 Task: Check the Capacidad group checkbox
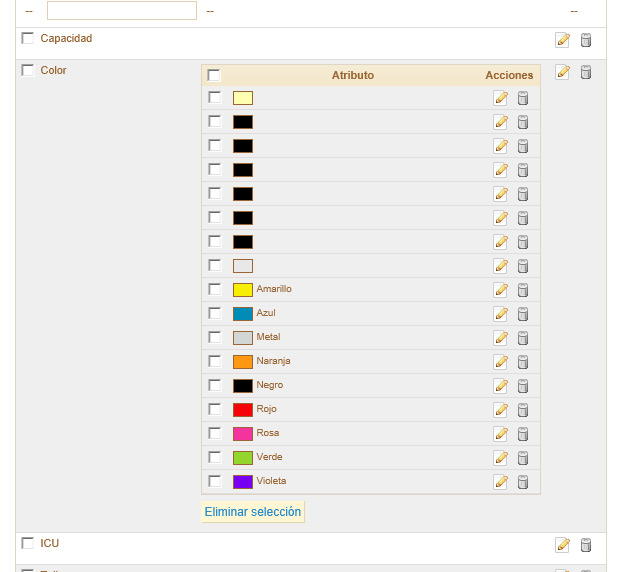coord(27,38)
